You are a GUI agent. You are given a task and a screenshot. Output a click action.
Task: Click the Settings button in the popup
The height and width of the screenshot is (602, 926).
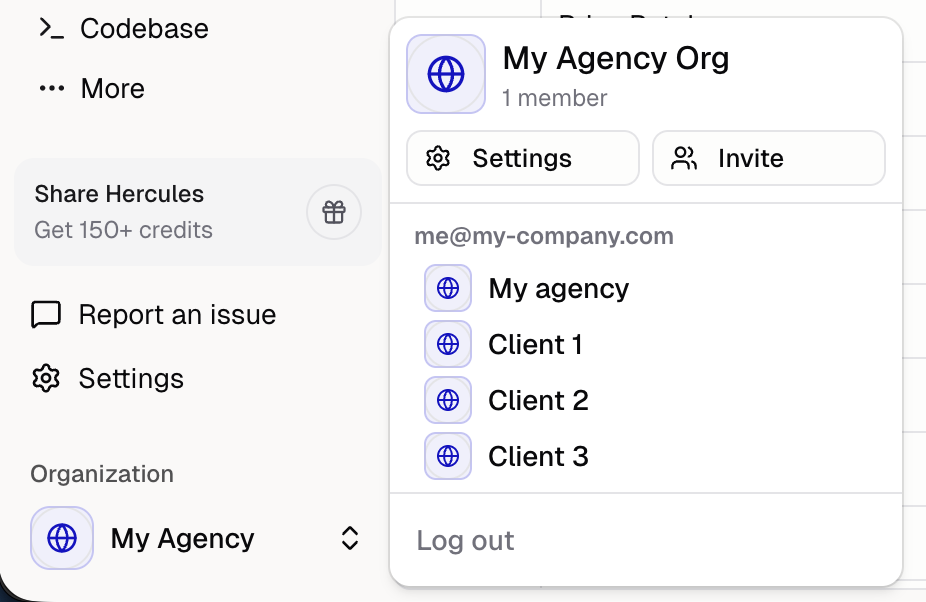[522, 157]
